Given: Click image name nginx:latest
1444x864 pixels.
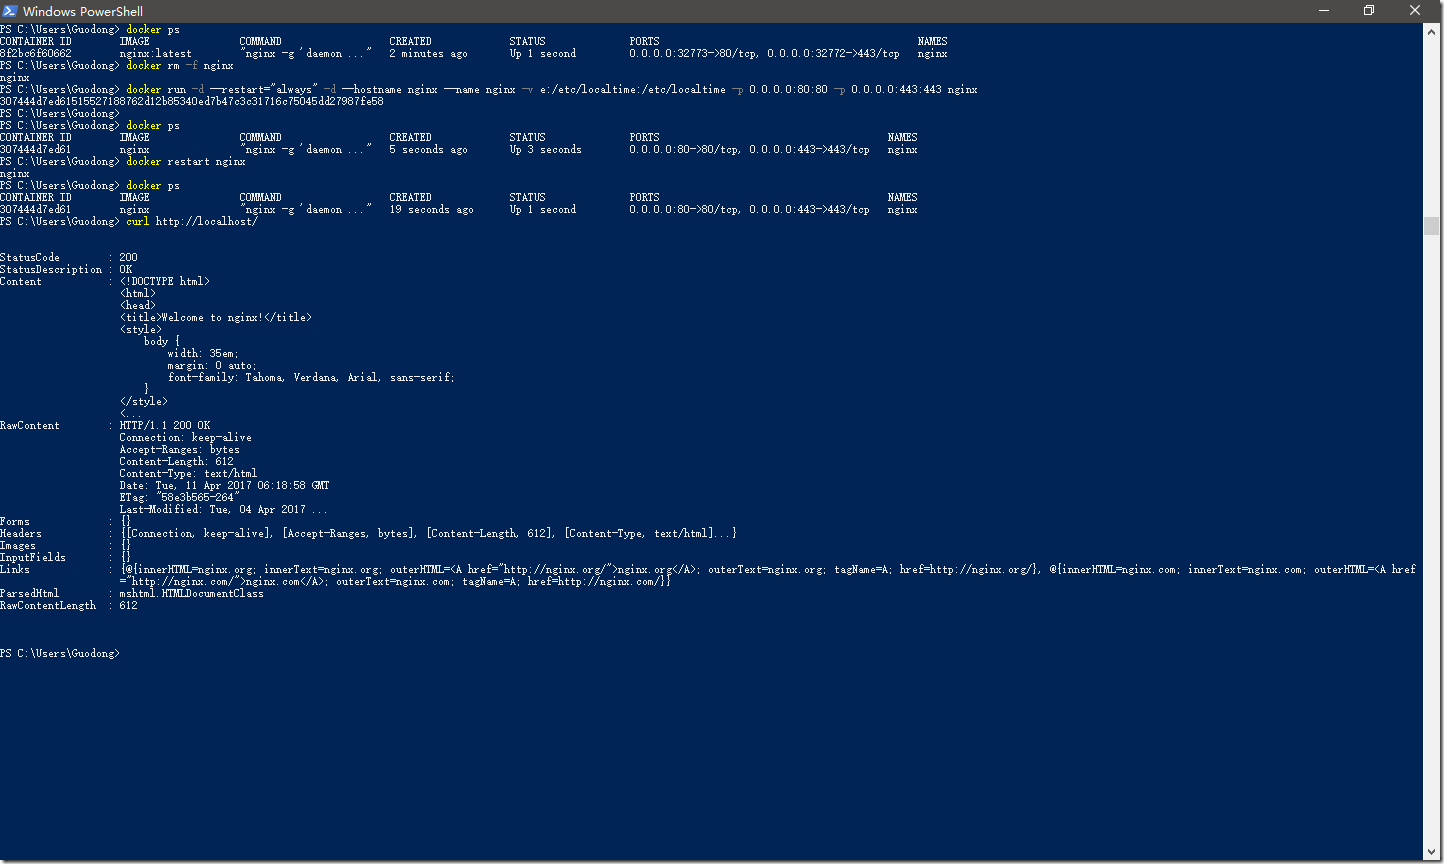Looking at the screenshot, I should (x=156, y=54).
